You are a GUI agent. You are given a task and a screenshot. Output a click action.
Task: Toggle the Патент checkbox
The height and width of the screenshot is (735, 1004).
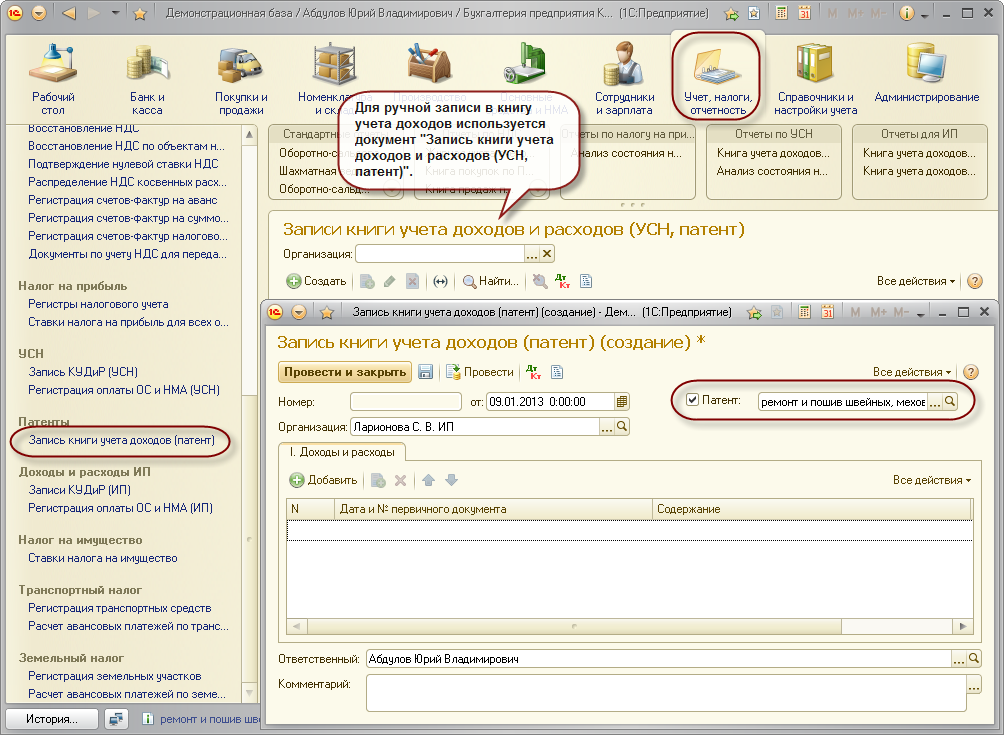click(692, 400)
